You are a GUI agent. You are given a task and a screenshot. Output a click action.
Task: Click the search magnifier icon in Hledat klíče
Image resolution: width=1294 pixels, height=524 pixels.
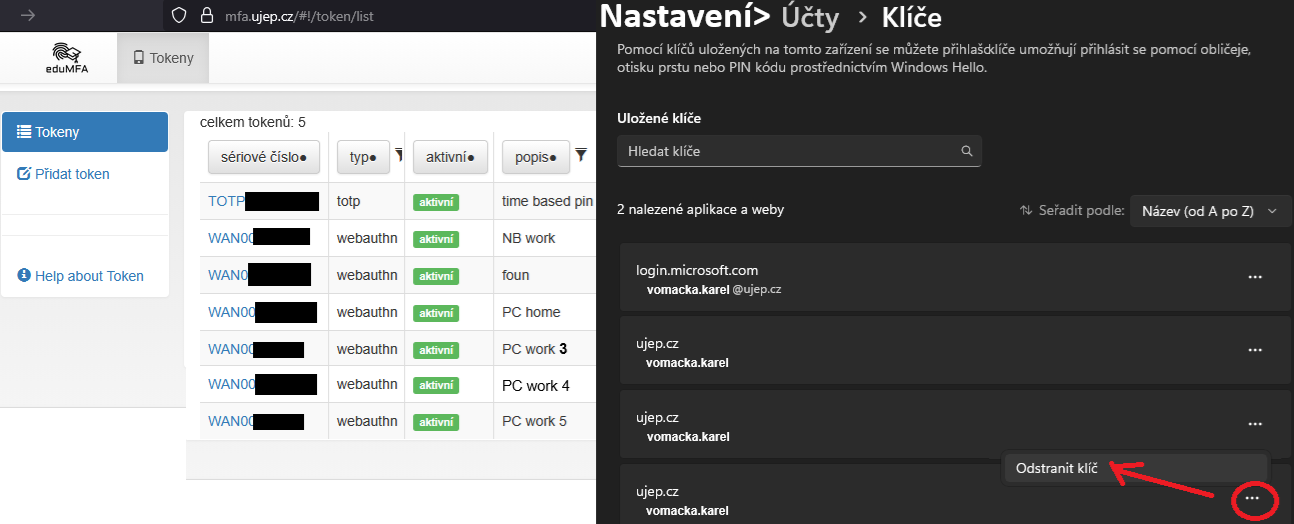[966, 152]
